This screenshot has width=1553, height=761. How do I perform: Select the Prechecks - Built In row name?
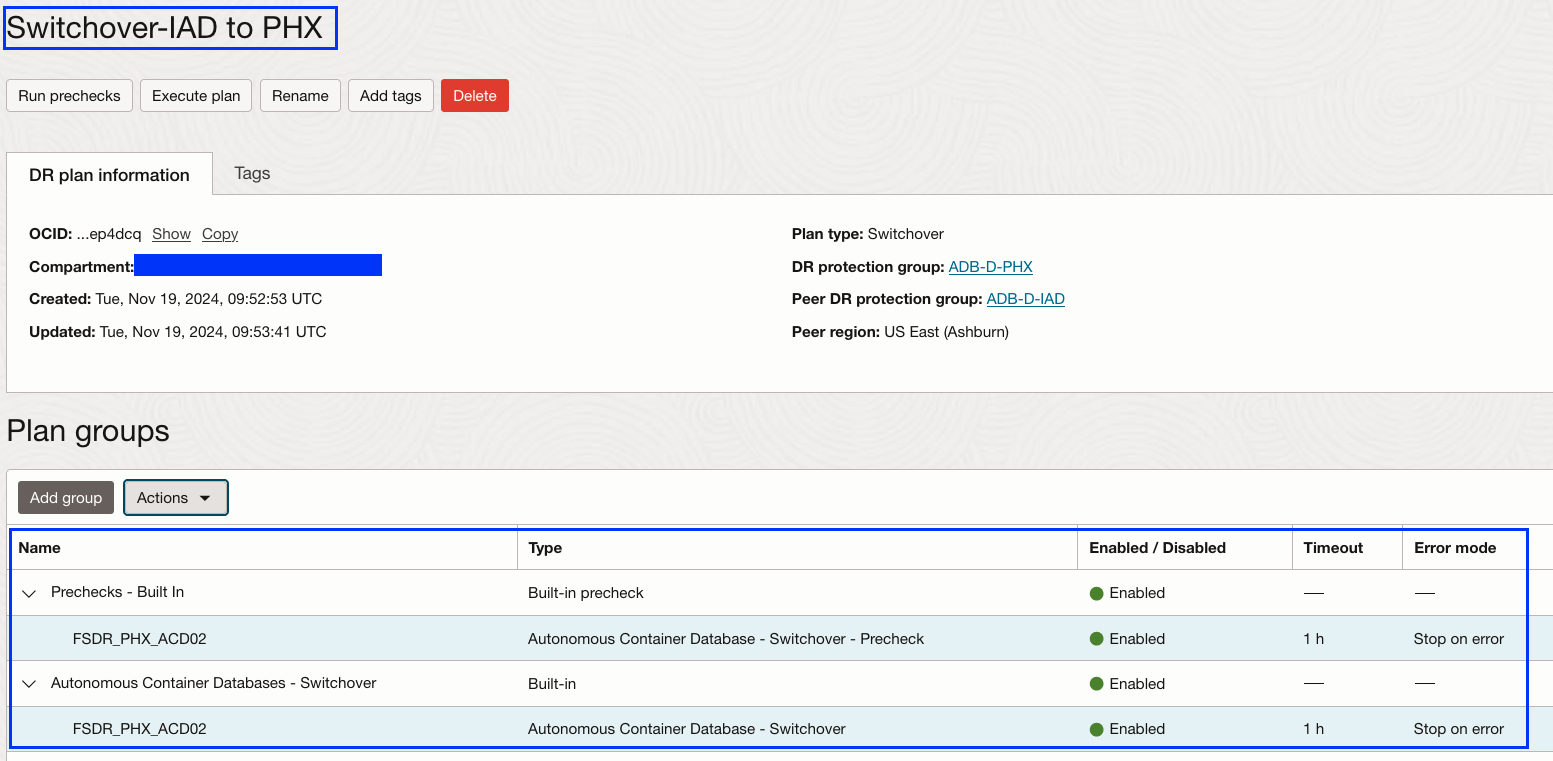(117, 592)
